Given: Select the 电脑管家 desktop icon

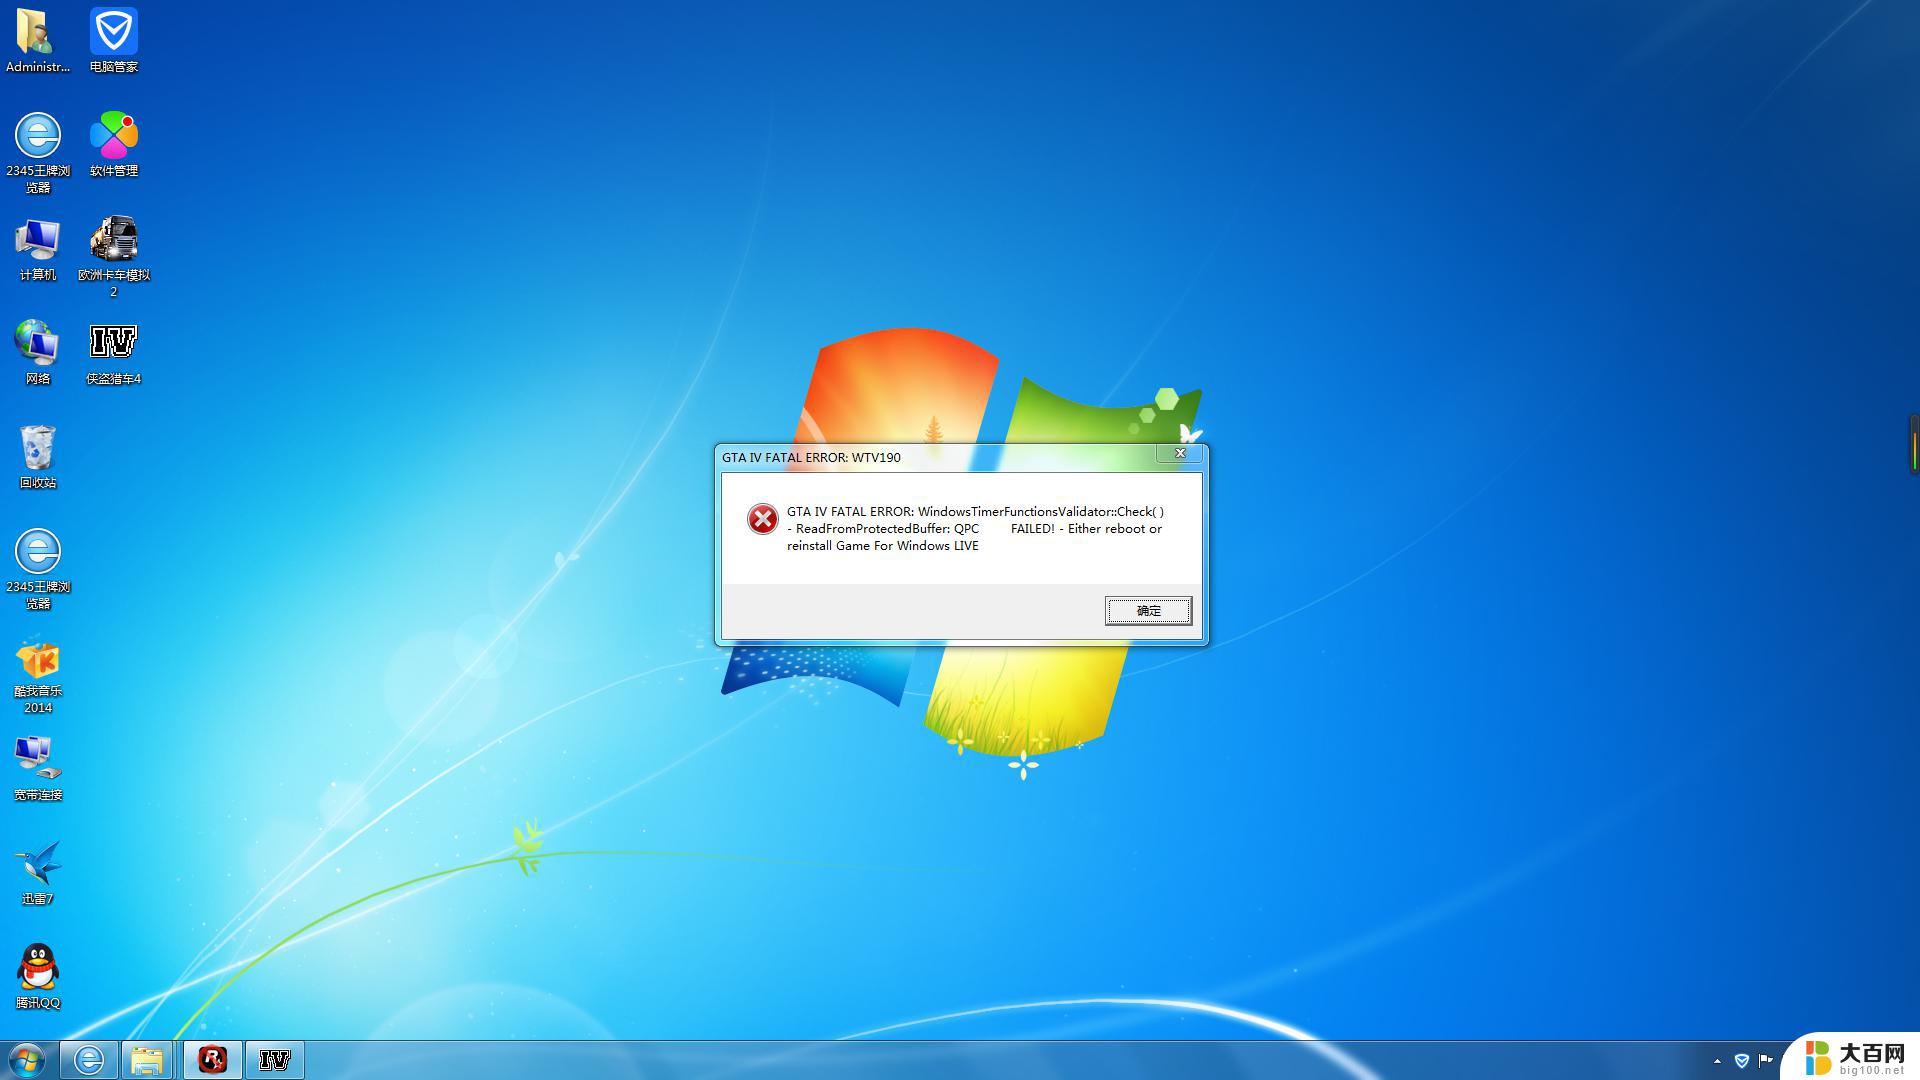Looking at the screenshot, I should 114,41.
